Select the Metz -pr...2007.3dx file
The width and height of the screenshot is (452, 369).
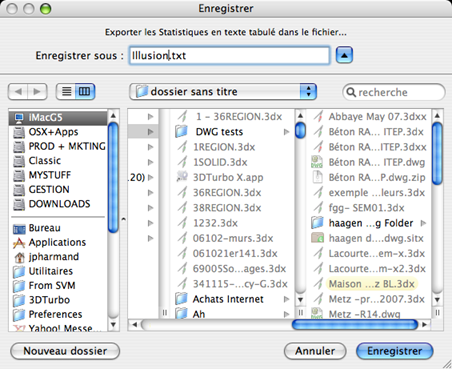[369, 299]
